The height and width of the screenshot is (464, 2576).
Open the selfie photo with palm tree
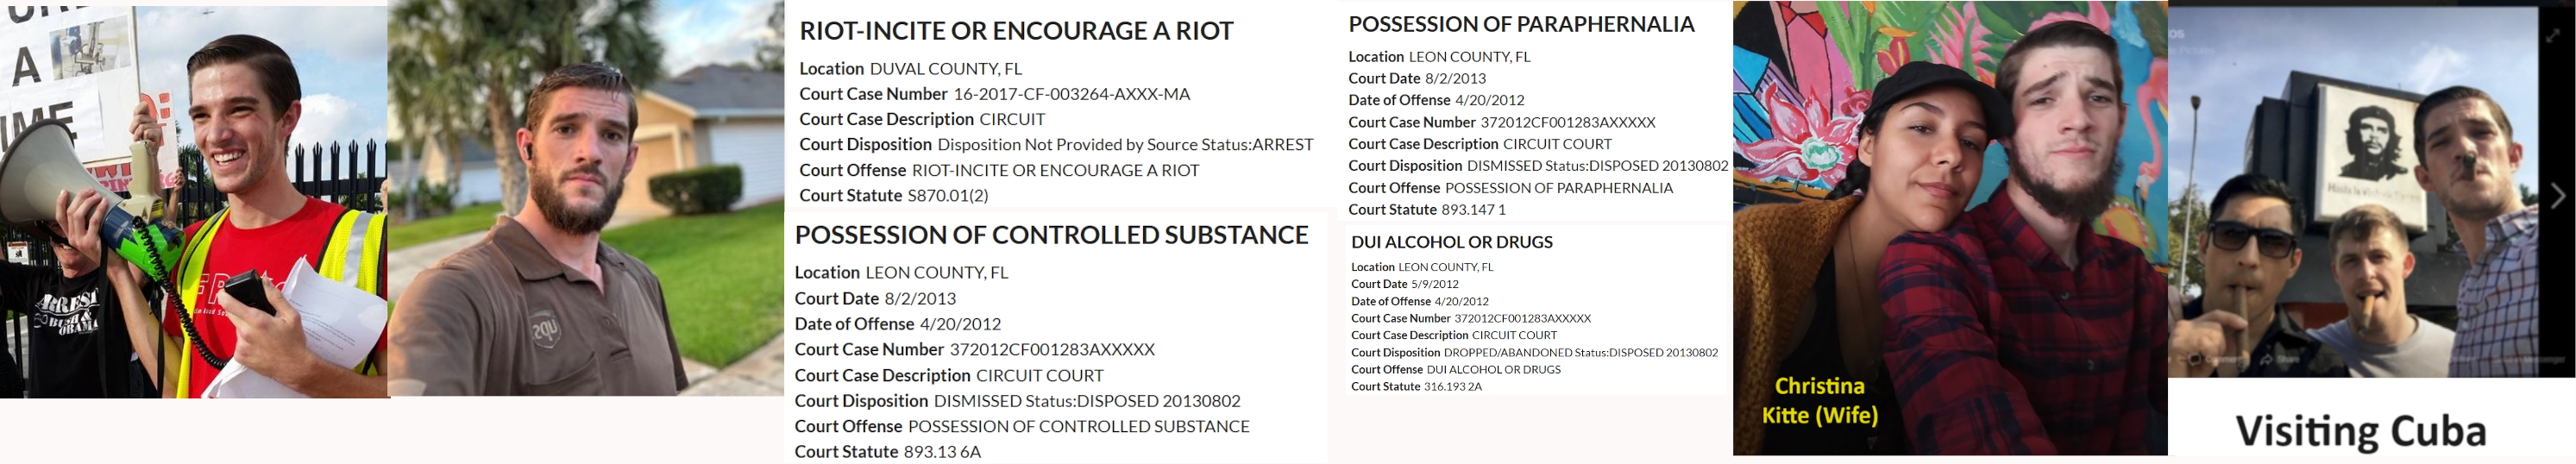(x=585, y=198)
